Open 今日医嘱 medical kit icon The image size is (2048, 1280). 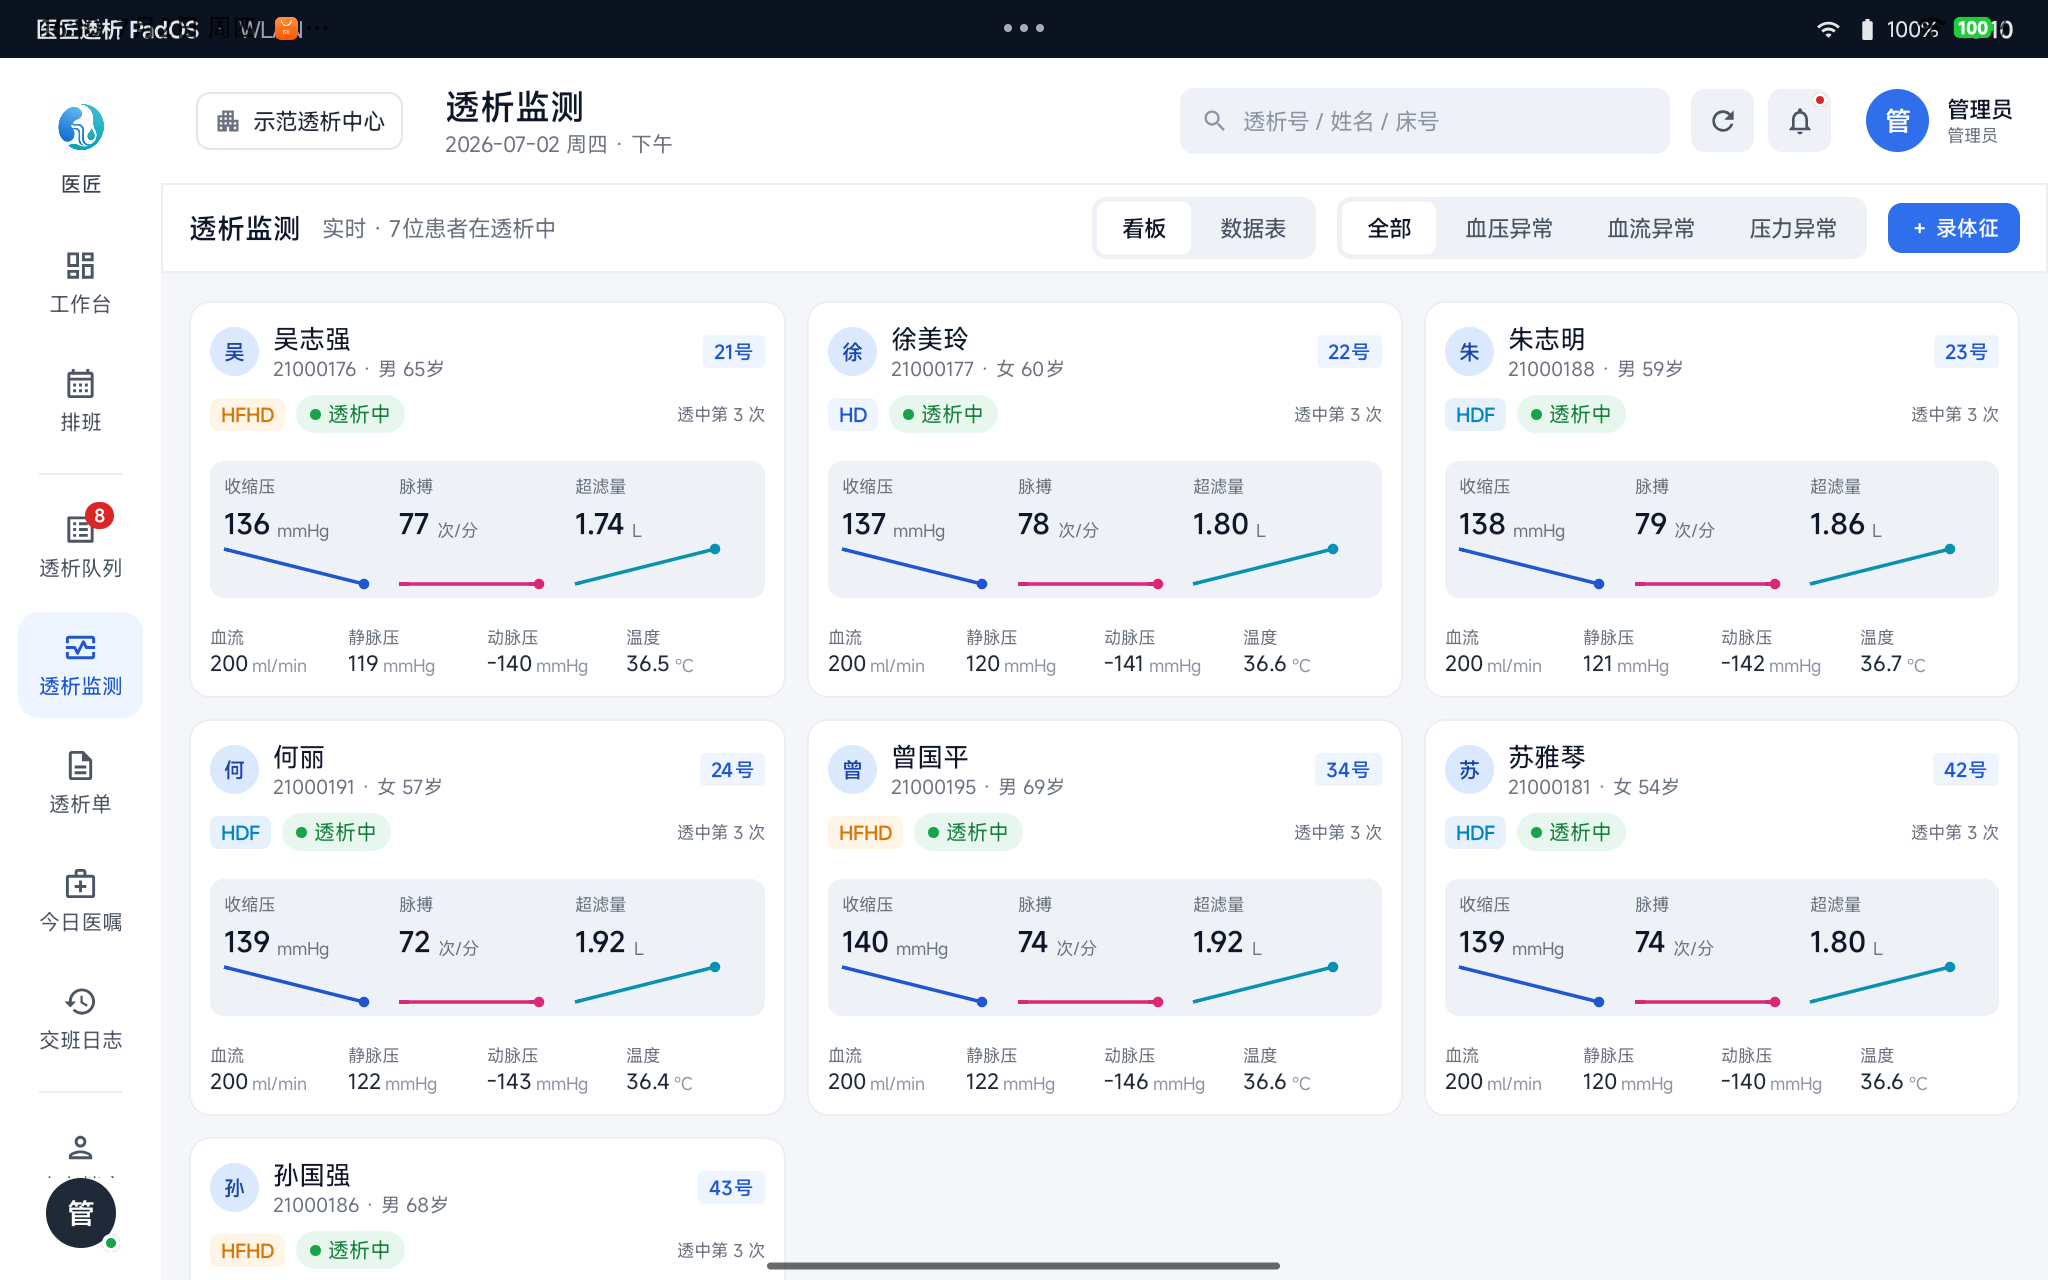coord(80,883)
